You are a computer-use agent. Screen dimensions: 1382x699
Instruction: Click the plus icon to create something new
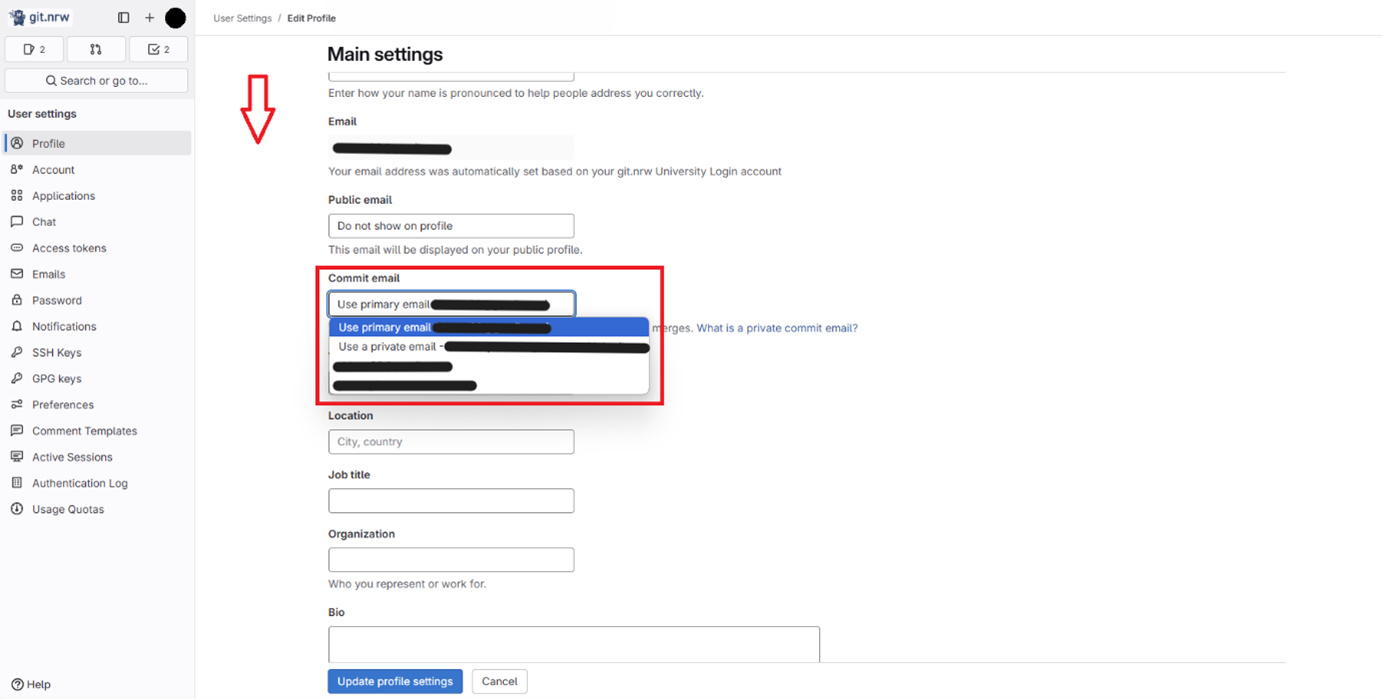click(x=148, y=17)
